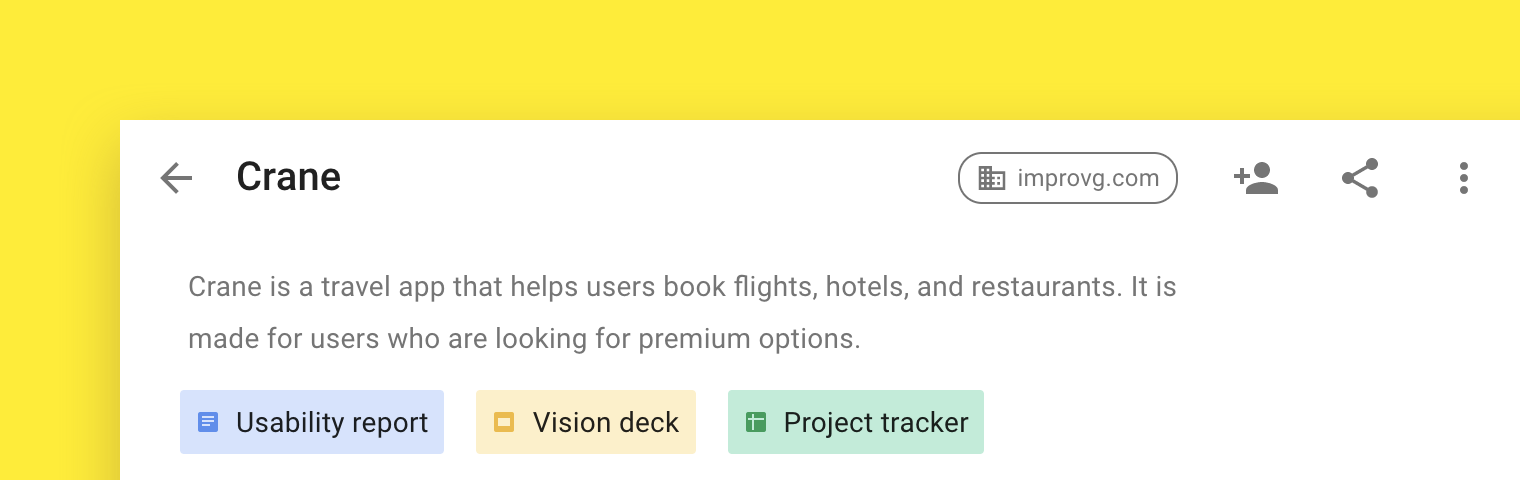Click blank card space right of Project tracker
The image size is (1520, 480).
pos(1250,422)
